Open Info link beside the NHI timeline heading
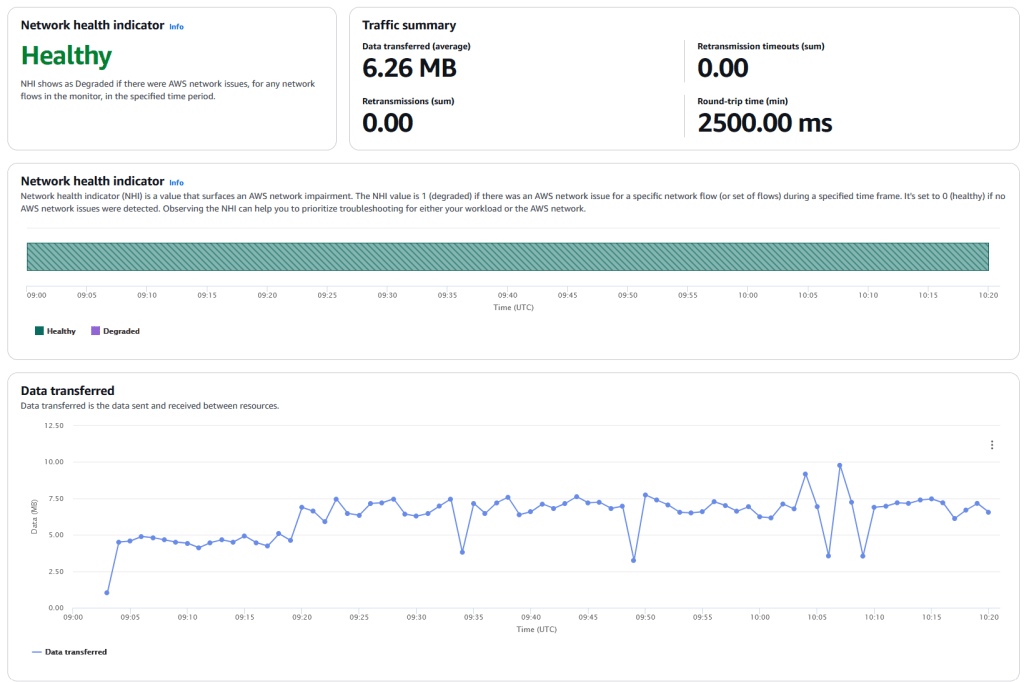The image size is (1024, 682). tap(176, 183)
